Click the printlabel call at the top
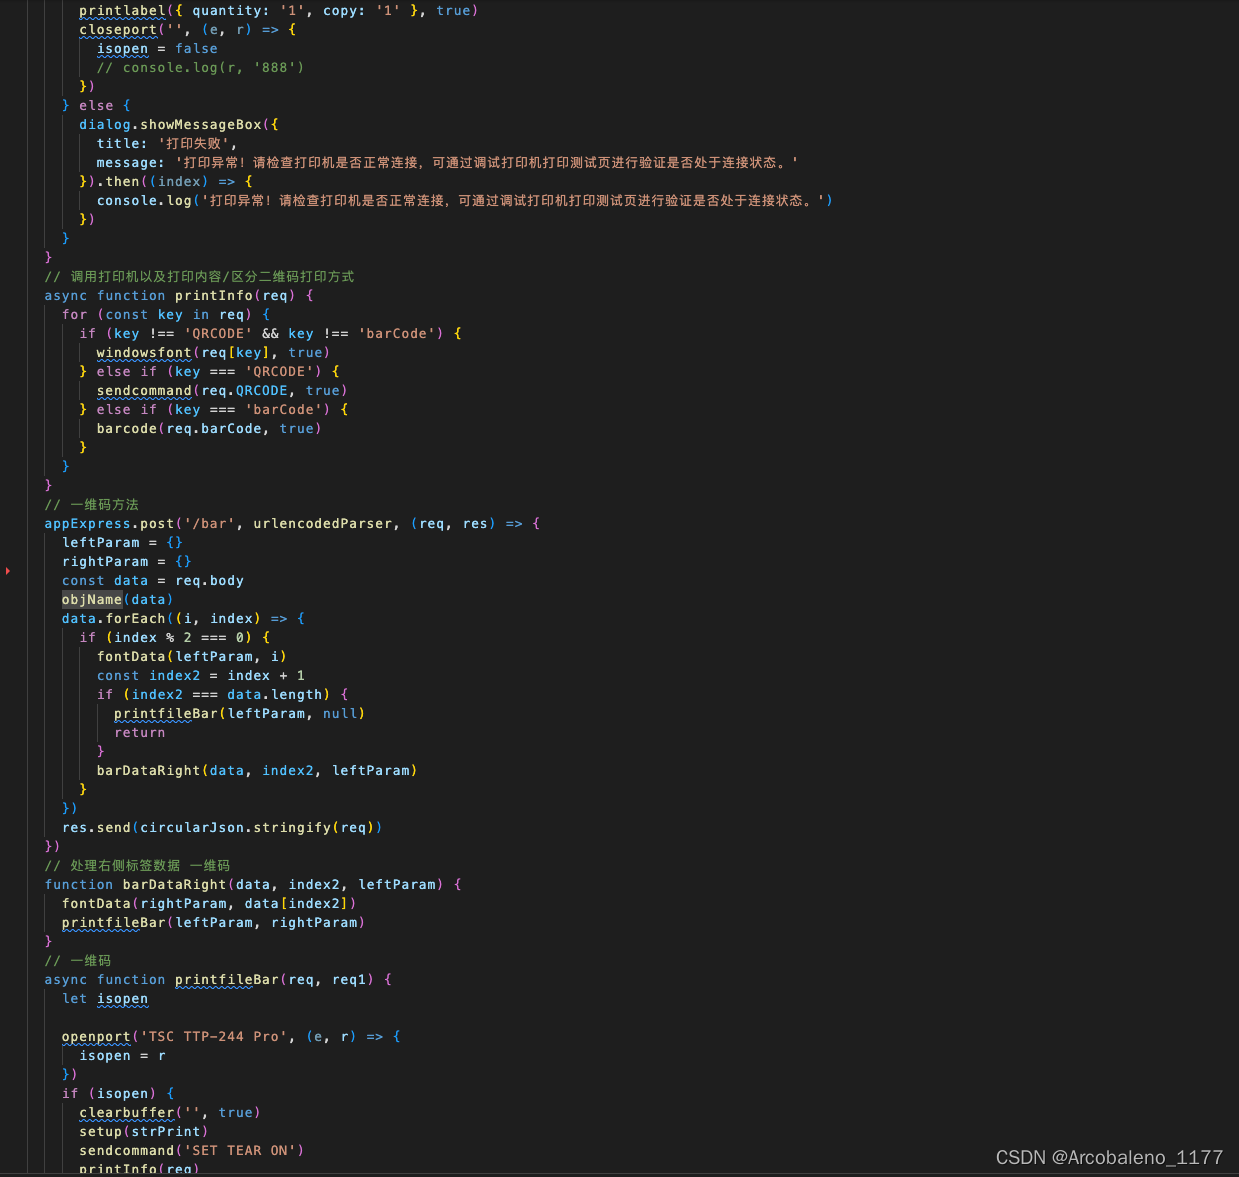Viewport: 1239px width, 1177px height. click(278, 10)
